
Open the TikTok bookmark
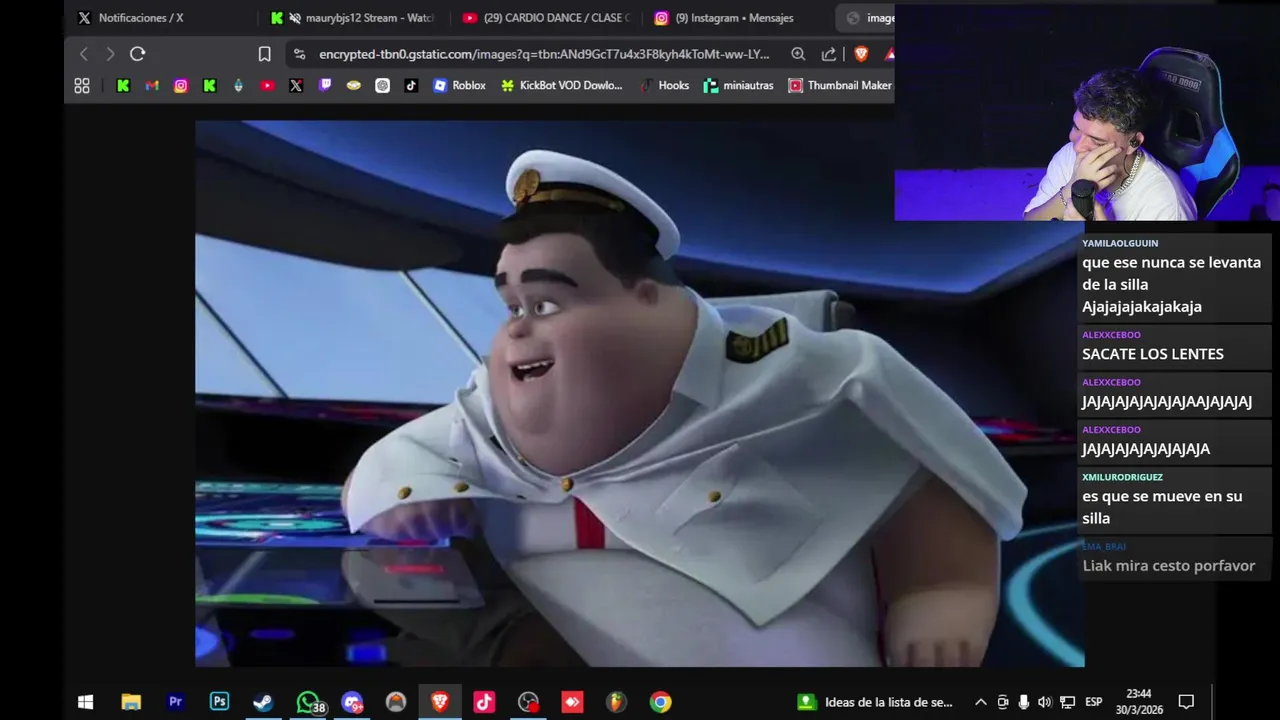click(411, 86)
